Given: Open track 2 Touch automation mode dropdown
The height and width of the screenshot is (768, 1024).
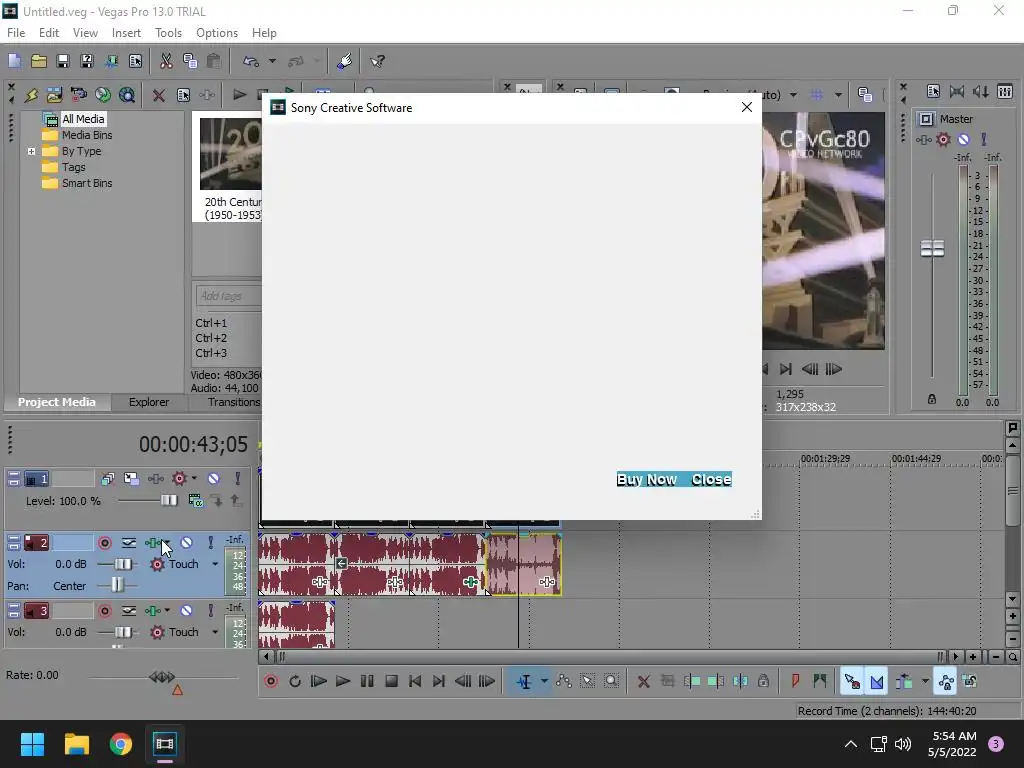Looking at the screenshot, I should (215, 564).
